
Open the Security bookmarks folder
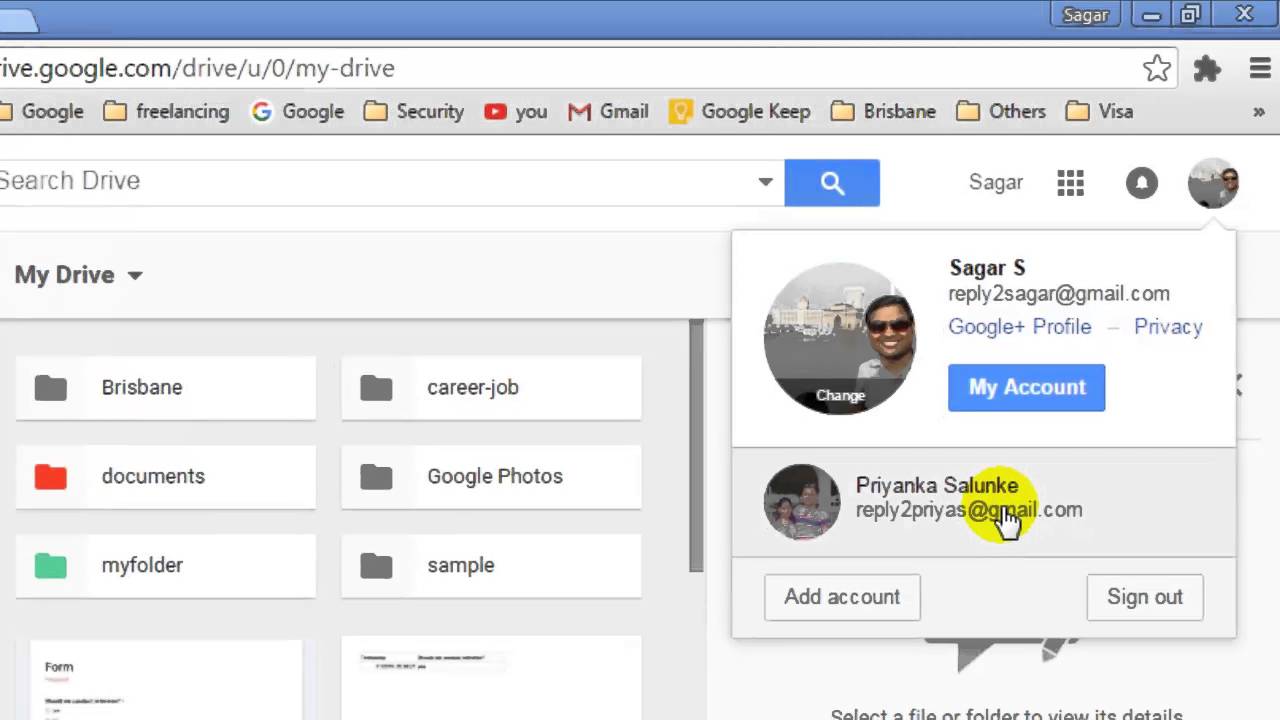coord(414,111)
